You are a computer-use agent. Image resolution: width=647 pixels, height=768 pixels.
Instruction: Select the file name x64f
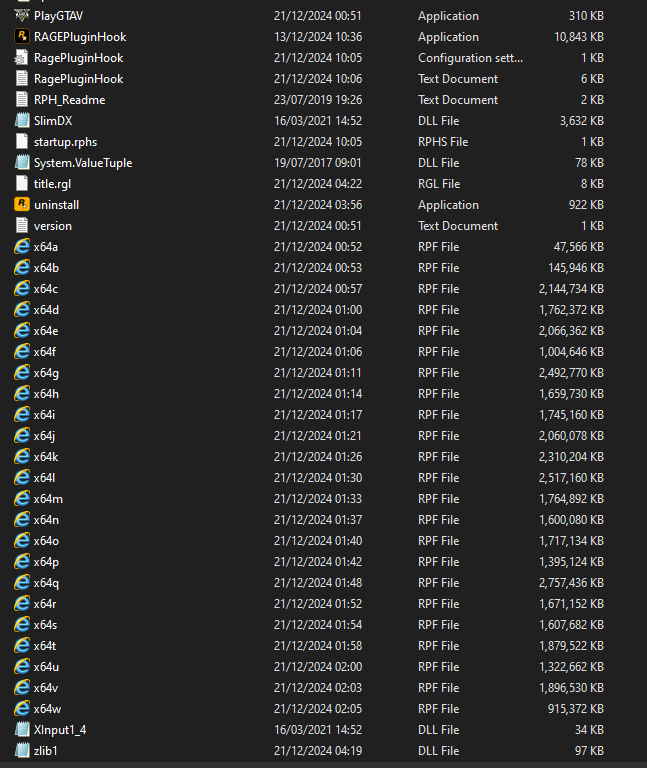coord(45,352)
